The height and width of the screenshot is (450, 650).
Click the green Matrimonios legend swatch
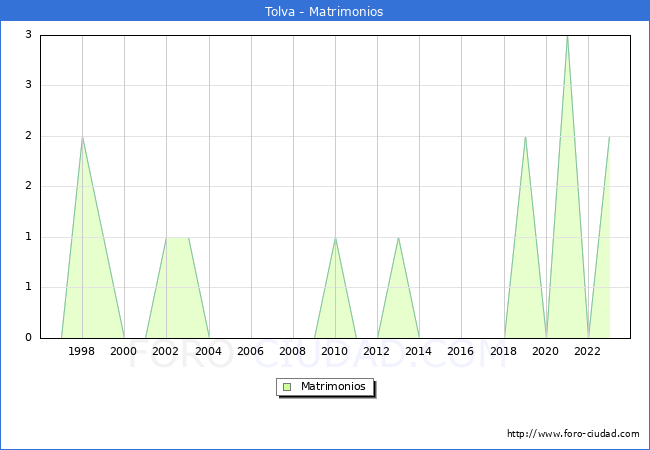pos(287,387)
